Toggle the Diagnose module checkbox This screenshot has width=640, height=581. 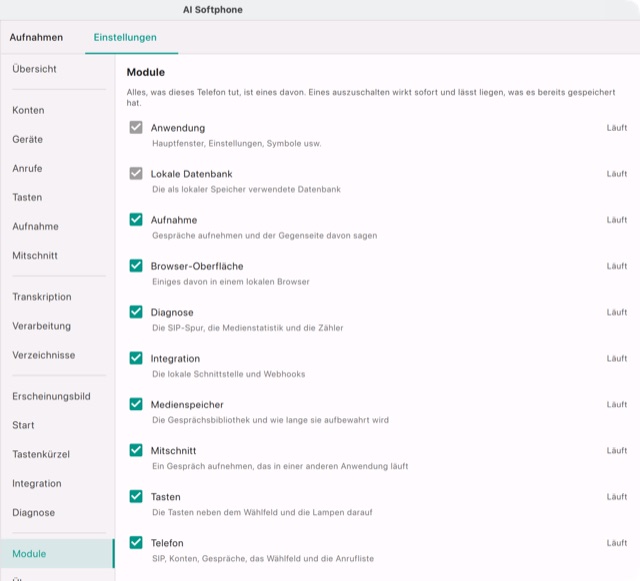(x=136, y=312)
